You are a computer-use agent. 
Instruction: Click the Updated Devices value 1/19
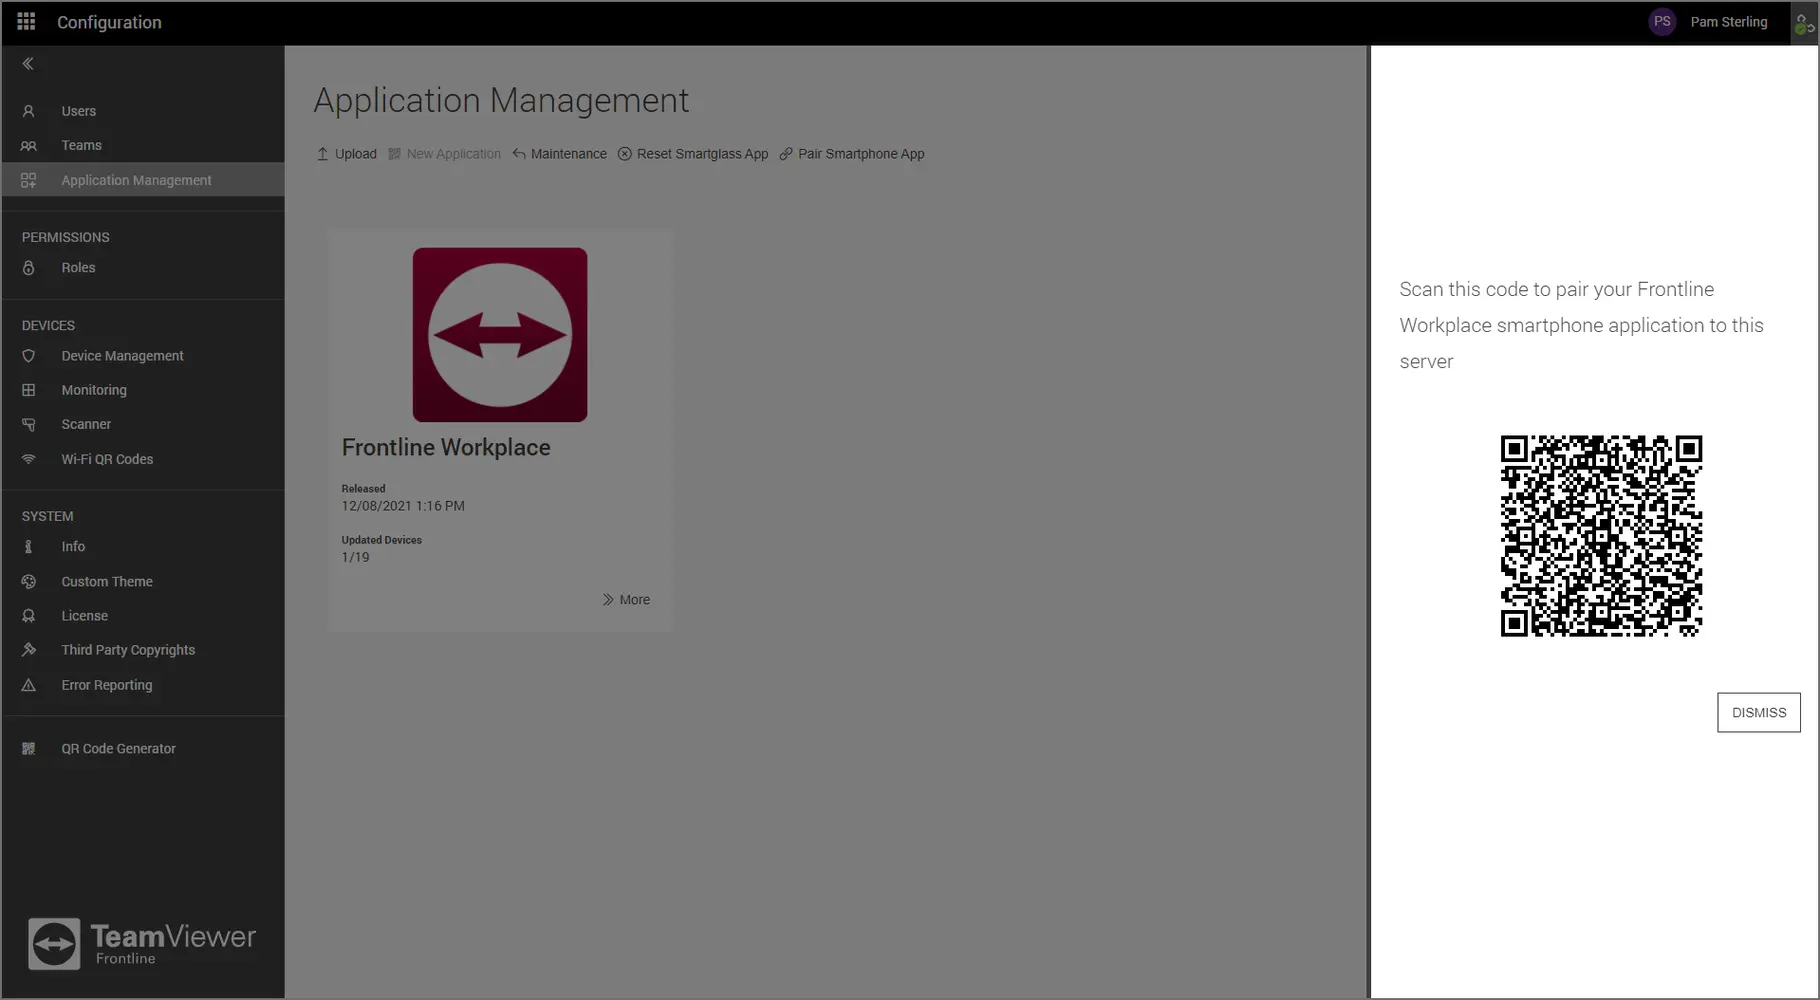(x=355, y=558)
